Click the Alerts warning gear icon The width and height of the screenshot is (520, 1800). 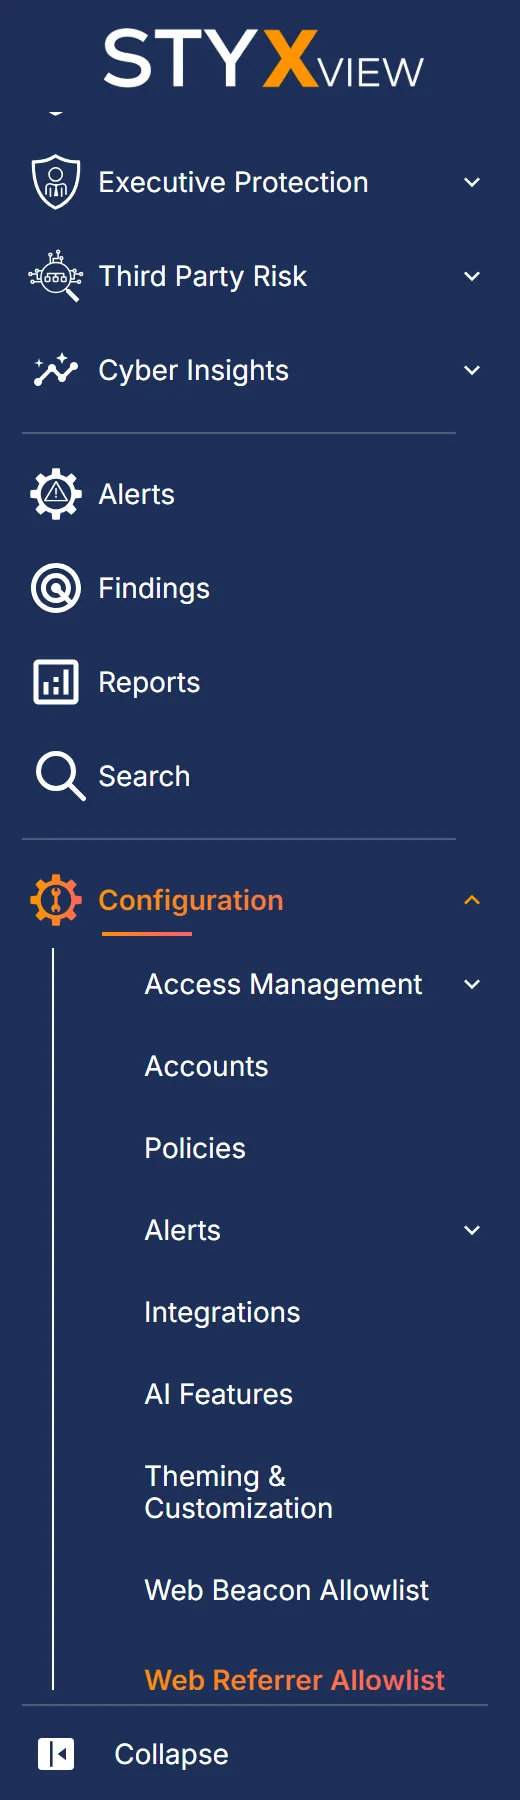tap(56, 494)
